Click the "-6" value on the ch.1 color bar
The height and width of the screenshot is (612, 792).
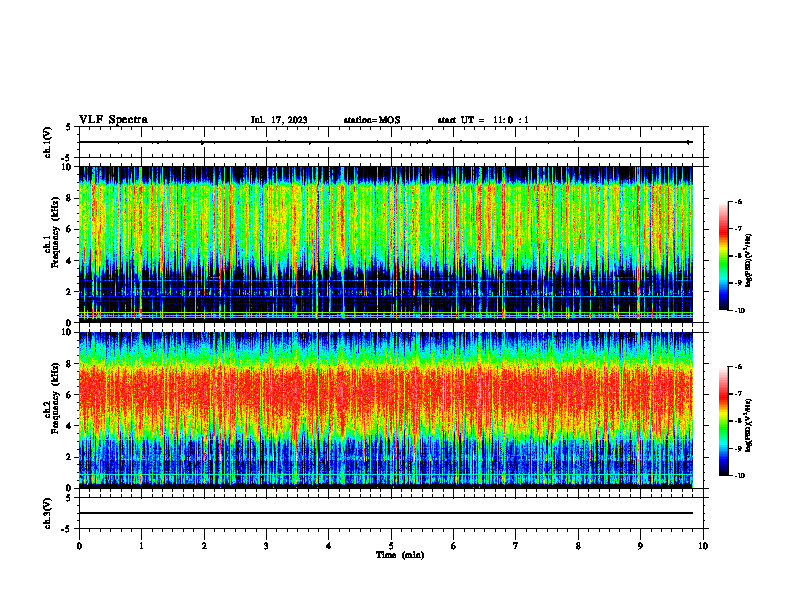tap(737, 202)
